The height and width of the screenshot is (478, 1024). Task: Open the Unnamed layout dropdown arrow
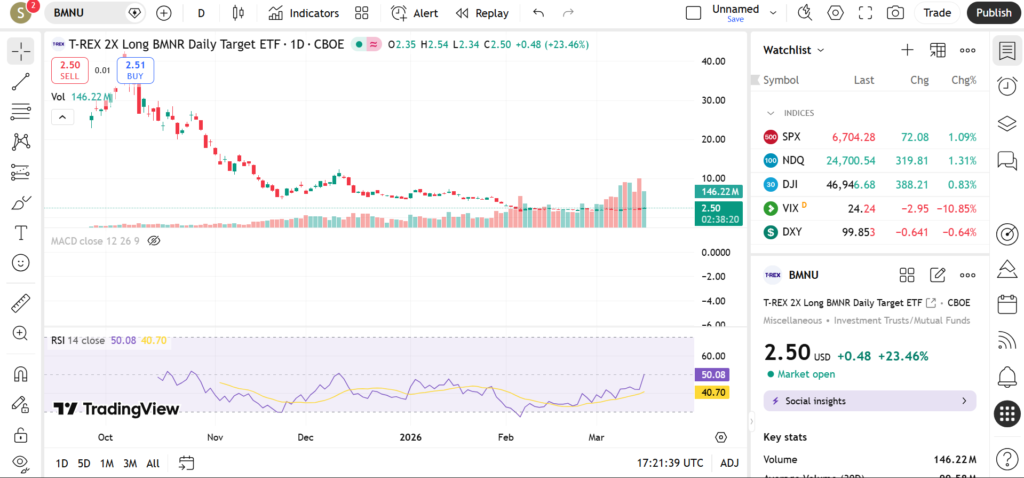(x=773, y=13)
